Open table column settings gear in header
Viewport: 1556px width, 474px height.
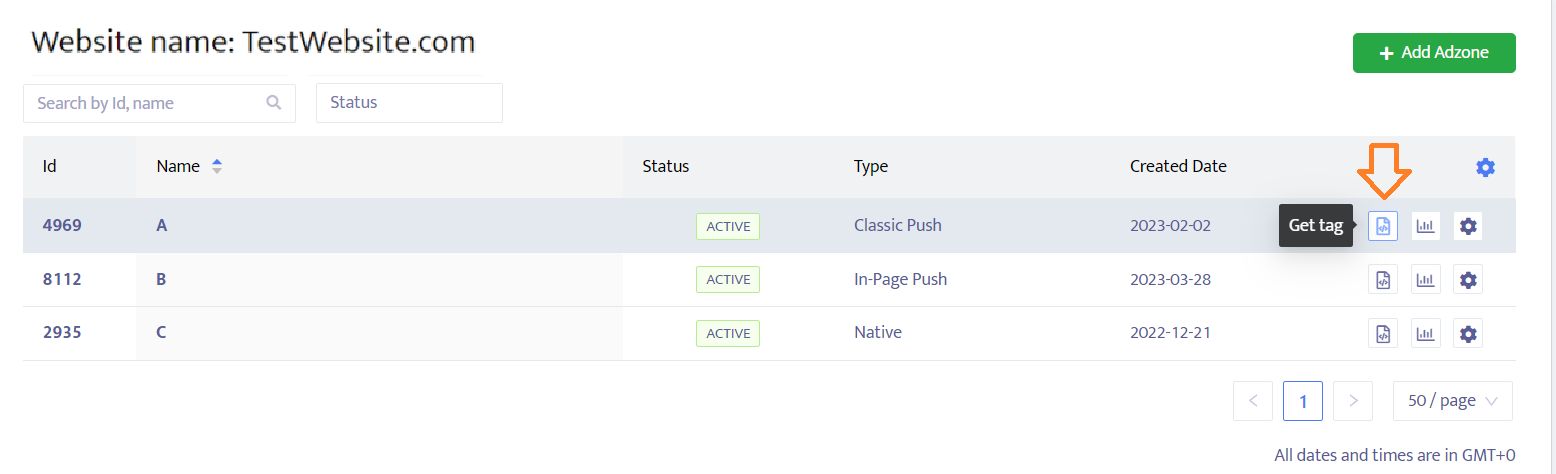[1485, 168]
